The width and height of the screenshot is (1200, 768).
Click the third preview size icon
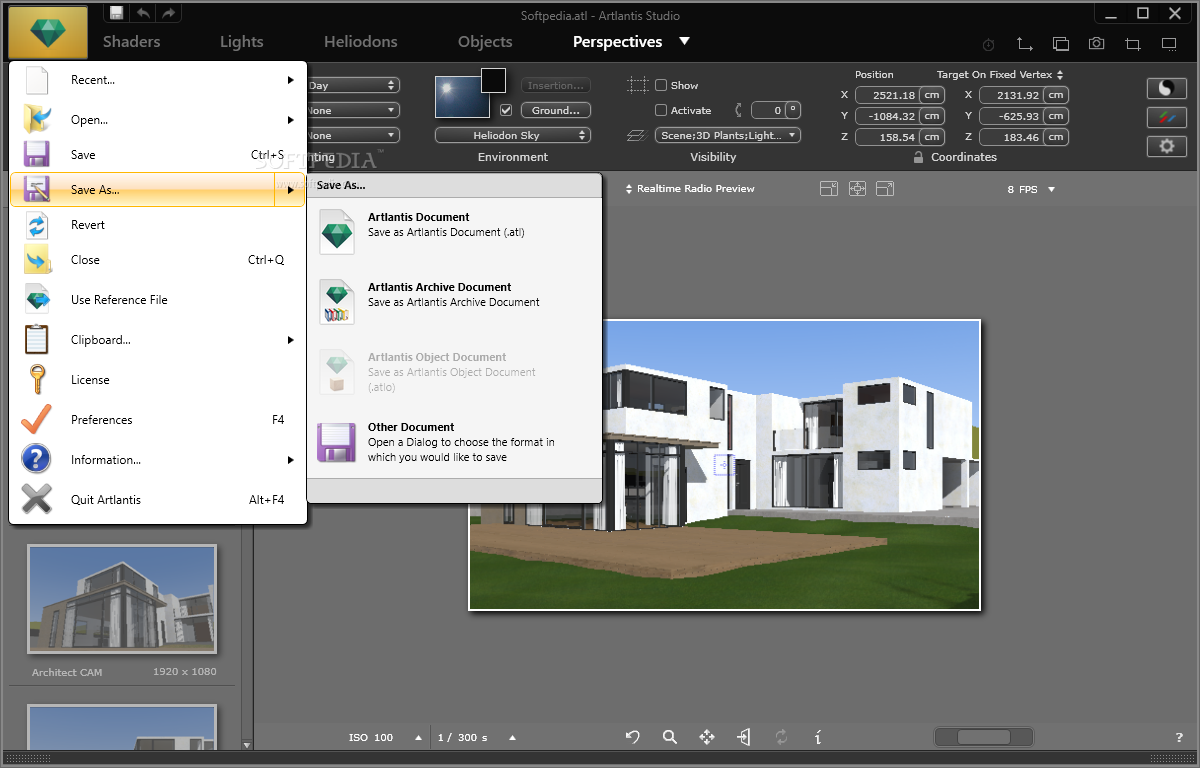click(x=885, y=188)
